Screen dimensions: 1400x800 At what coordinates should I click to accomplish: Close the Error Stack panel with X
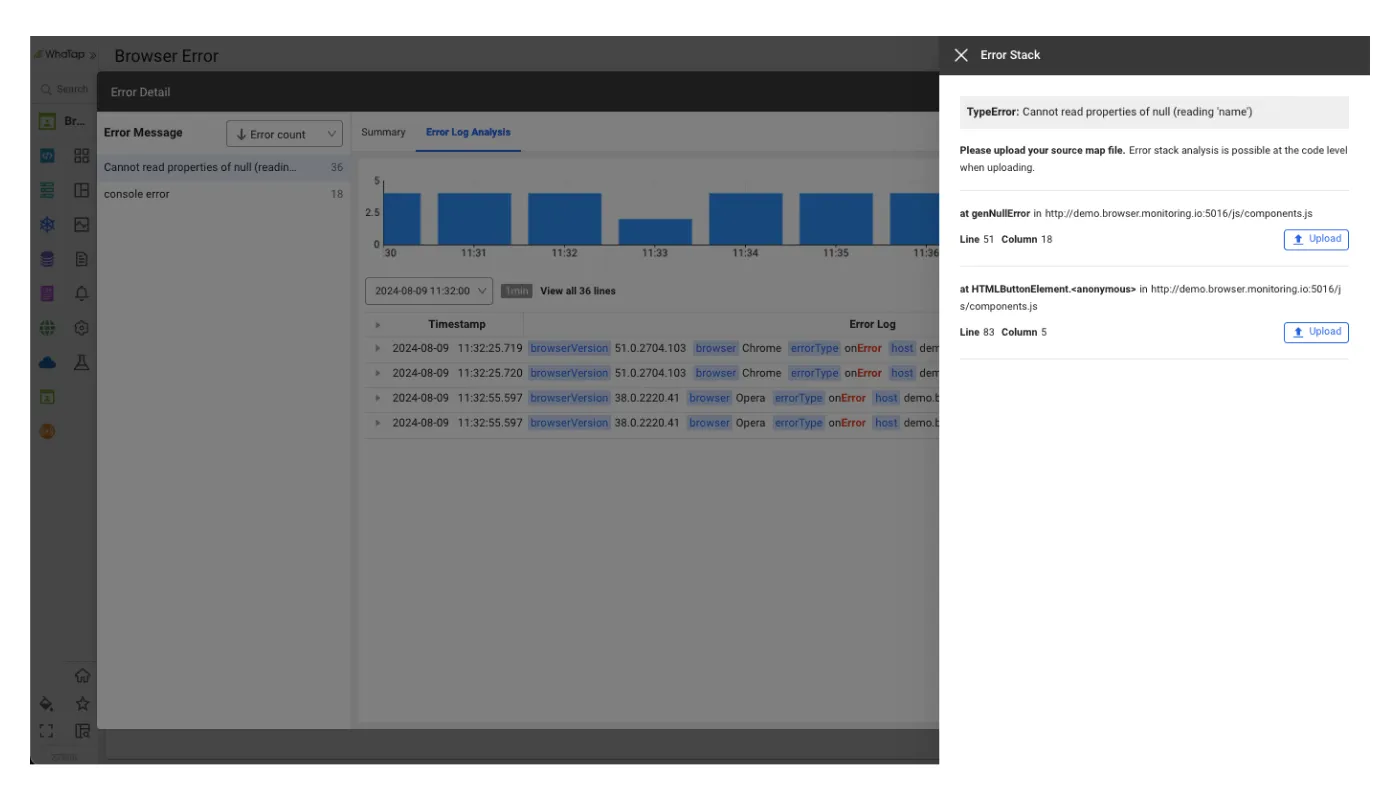961,55
